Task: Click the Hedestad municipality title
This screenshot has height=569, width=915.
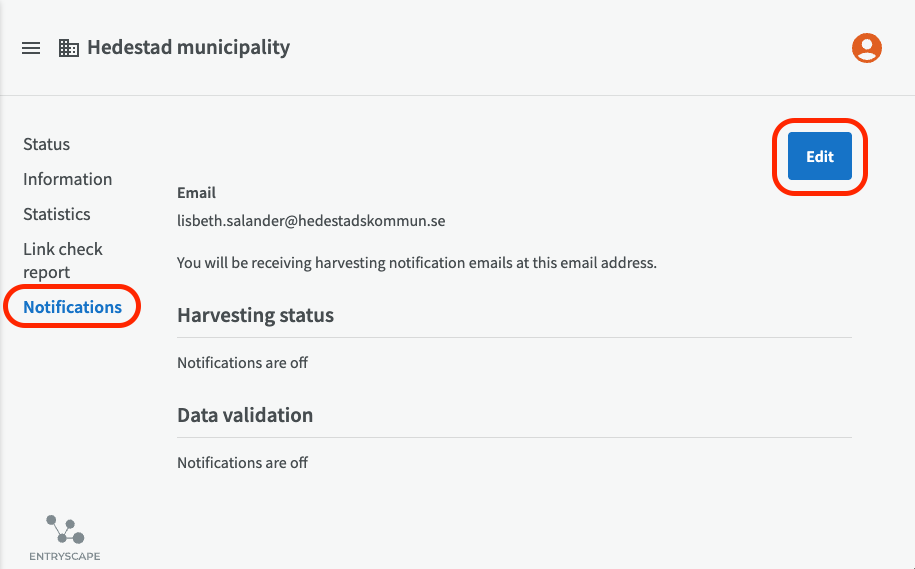Action: point(188,47)
